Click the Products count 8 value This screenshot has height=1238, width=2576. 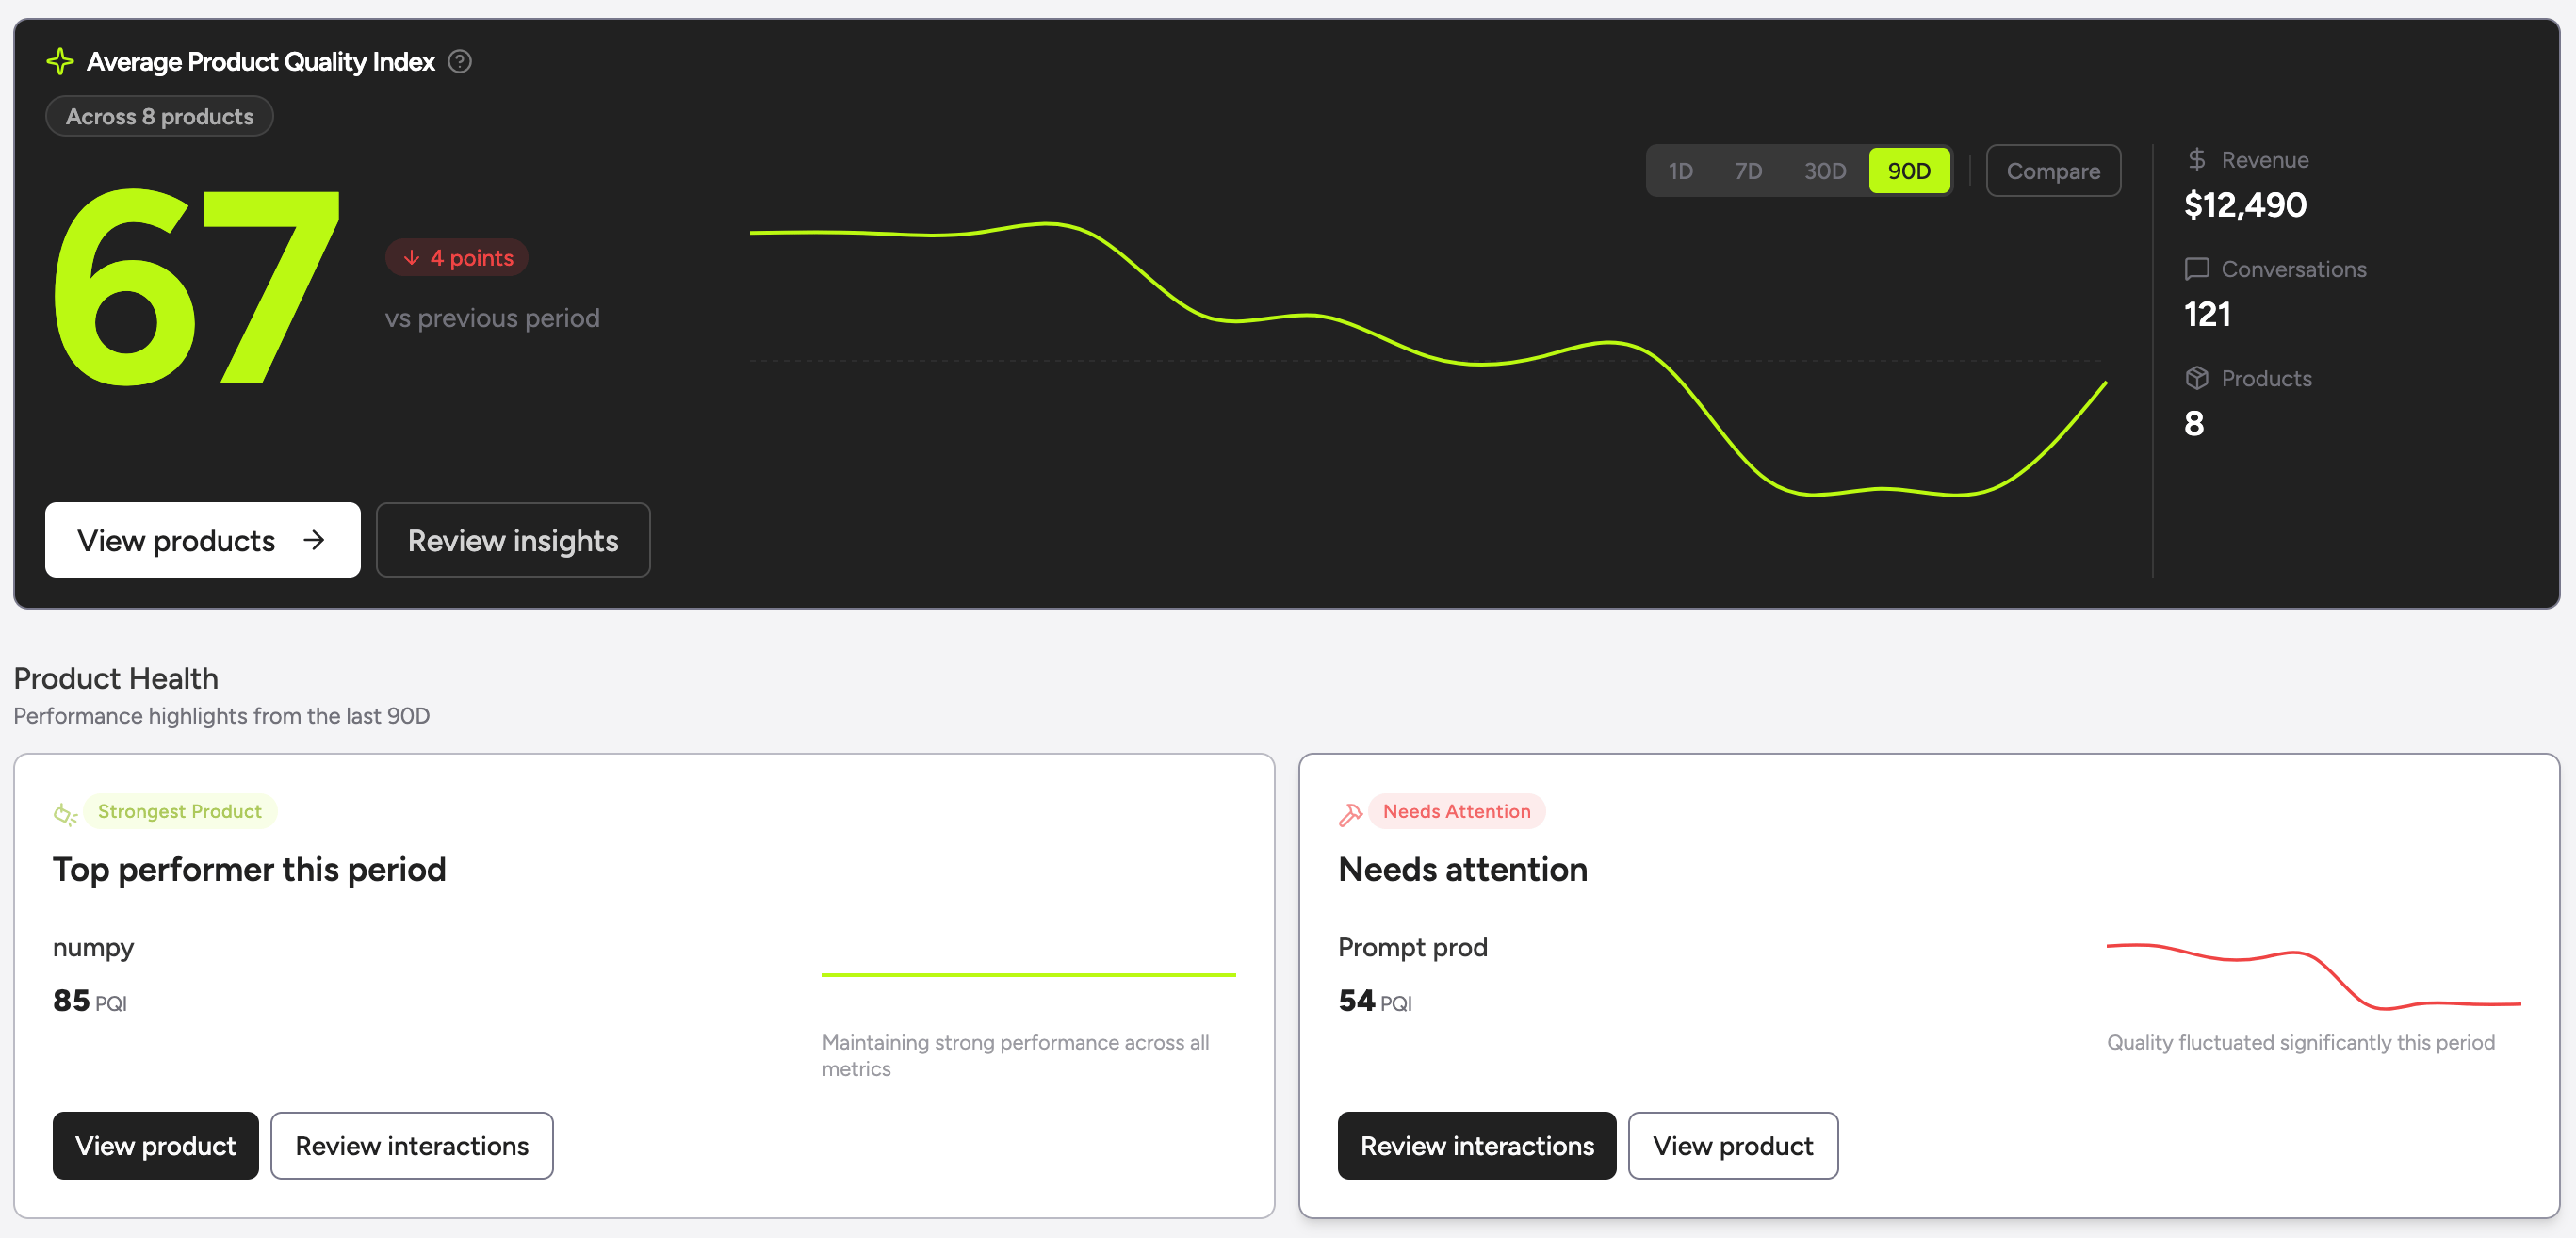(x=2194, y=424)
